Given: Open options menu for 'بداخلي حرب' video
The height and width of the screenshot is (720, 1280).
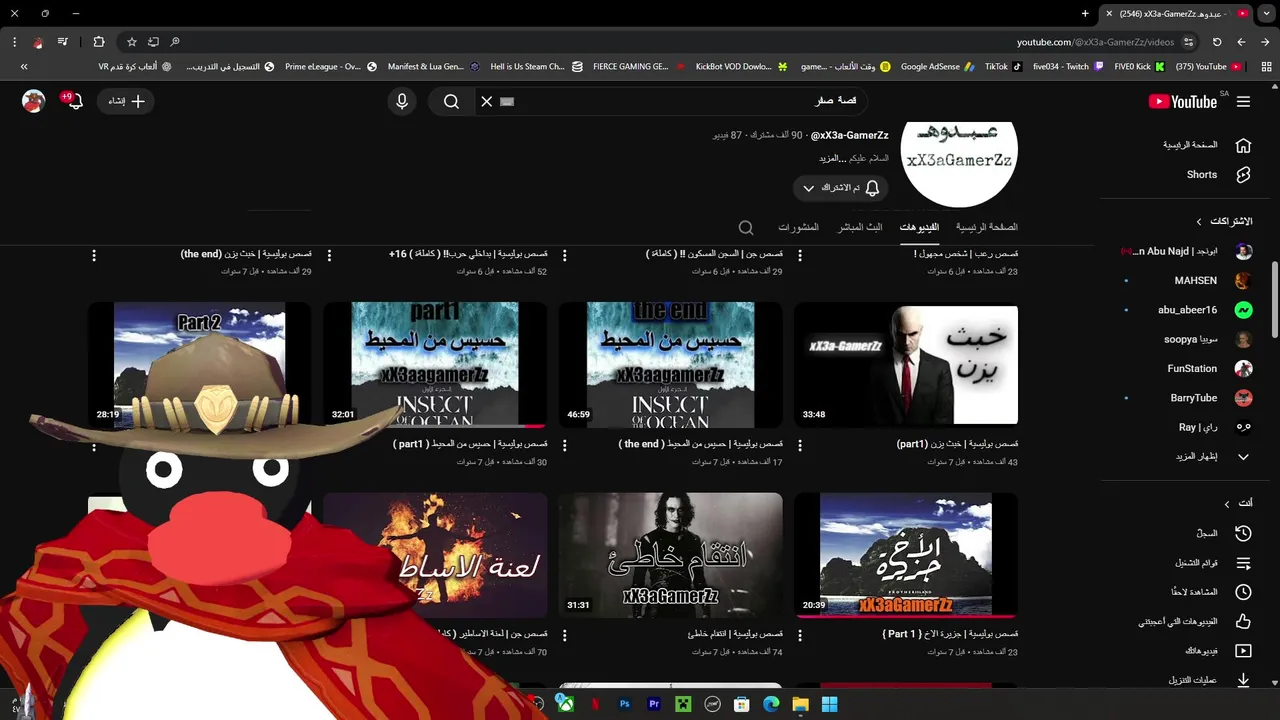Looking at the screenshot, I should tap(329, 256).
